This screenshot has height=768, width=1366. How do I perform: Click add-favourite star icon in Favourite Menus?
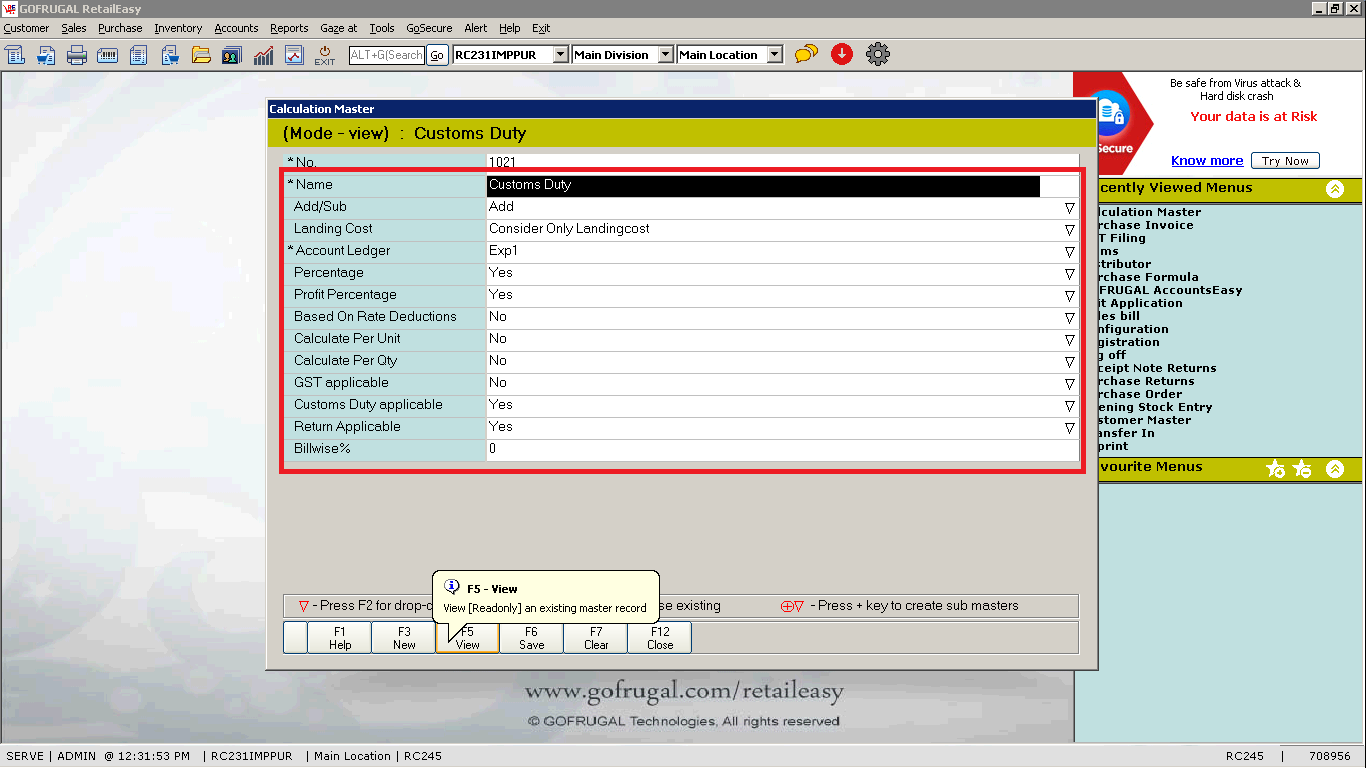tap(1275, 468)
